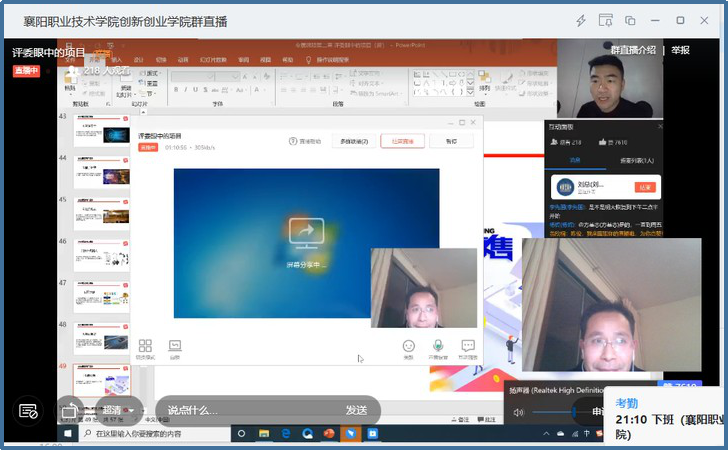Open File Explorer from shared taskbar

click(x=264, y=433)
